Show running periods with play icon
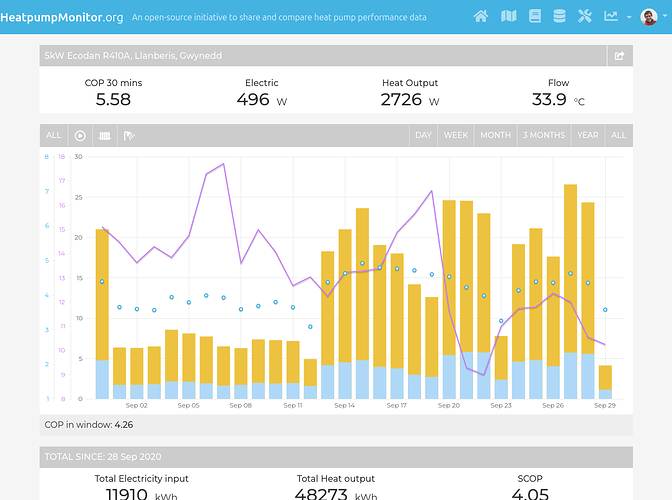Screen dimensions: 672x500 pyautogui.click(x=80, y=135)
